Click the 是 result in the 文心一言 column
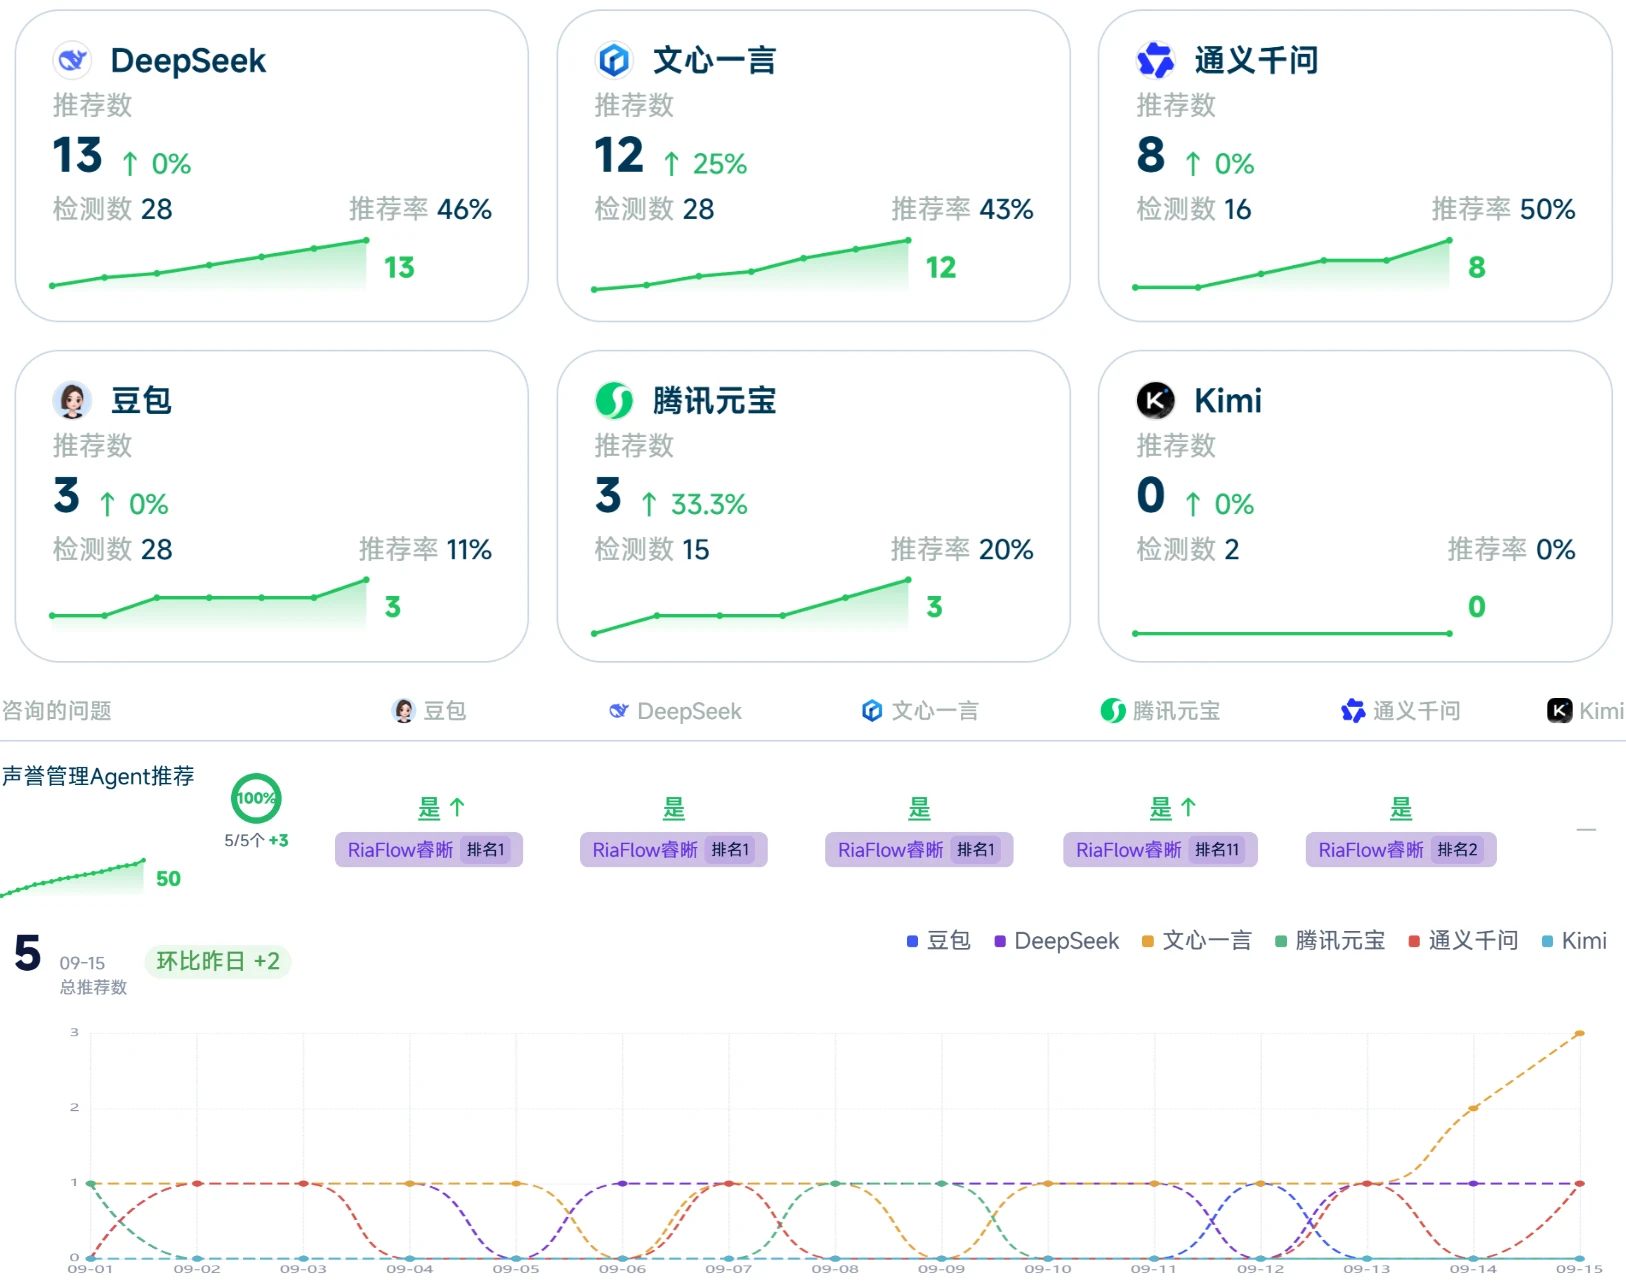The height and width of the screenshot is (1284, 1626). (919, 808)
